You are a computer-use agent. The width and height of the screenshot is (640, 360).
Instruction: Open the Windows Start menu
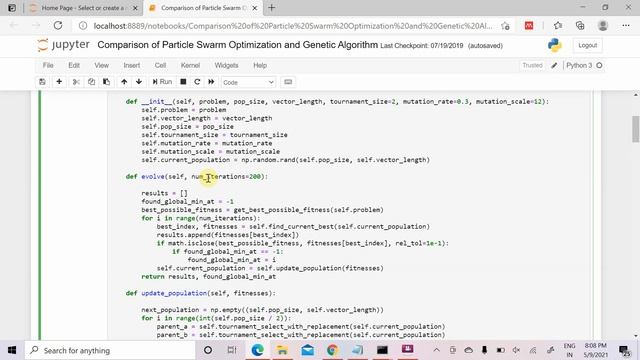tap(12, 350)
